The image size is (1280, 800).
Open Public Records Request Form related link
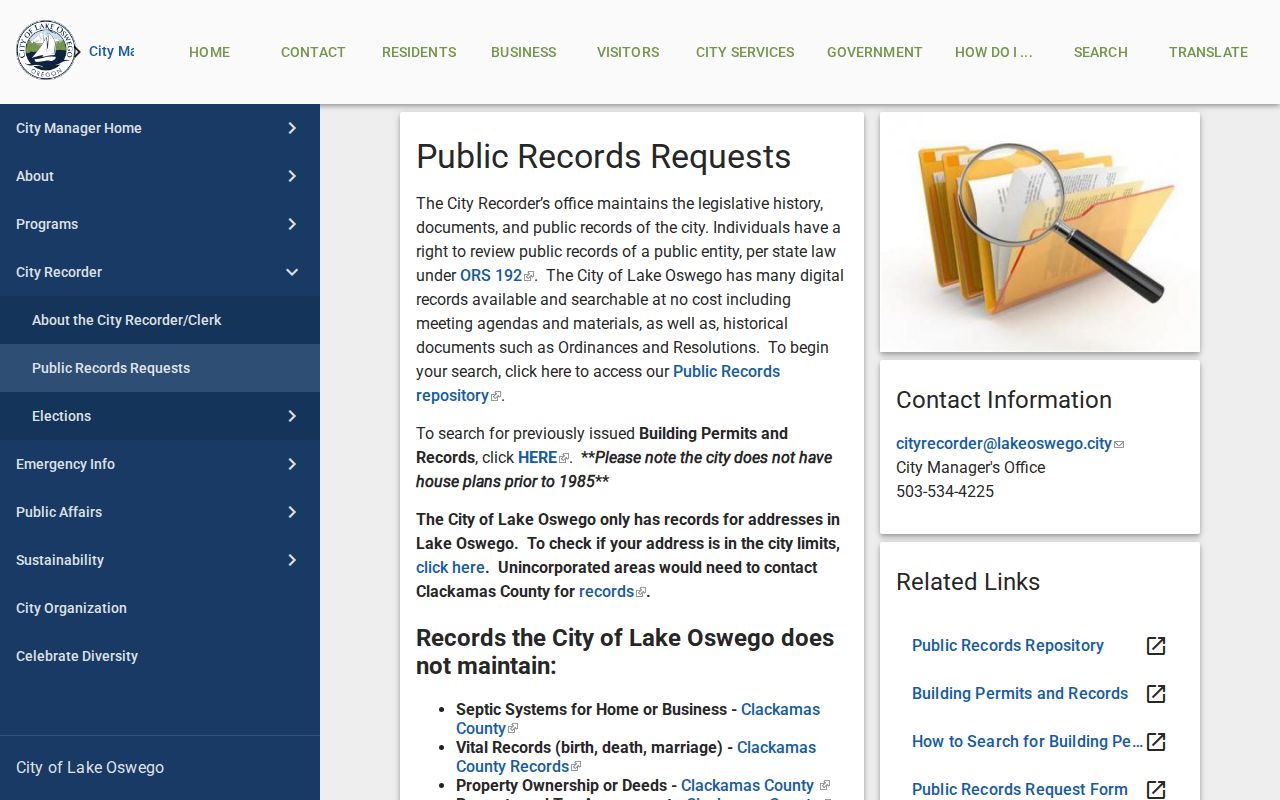click(x=1020, y=790)
